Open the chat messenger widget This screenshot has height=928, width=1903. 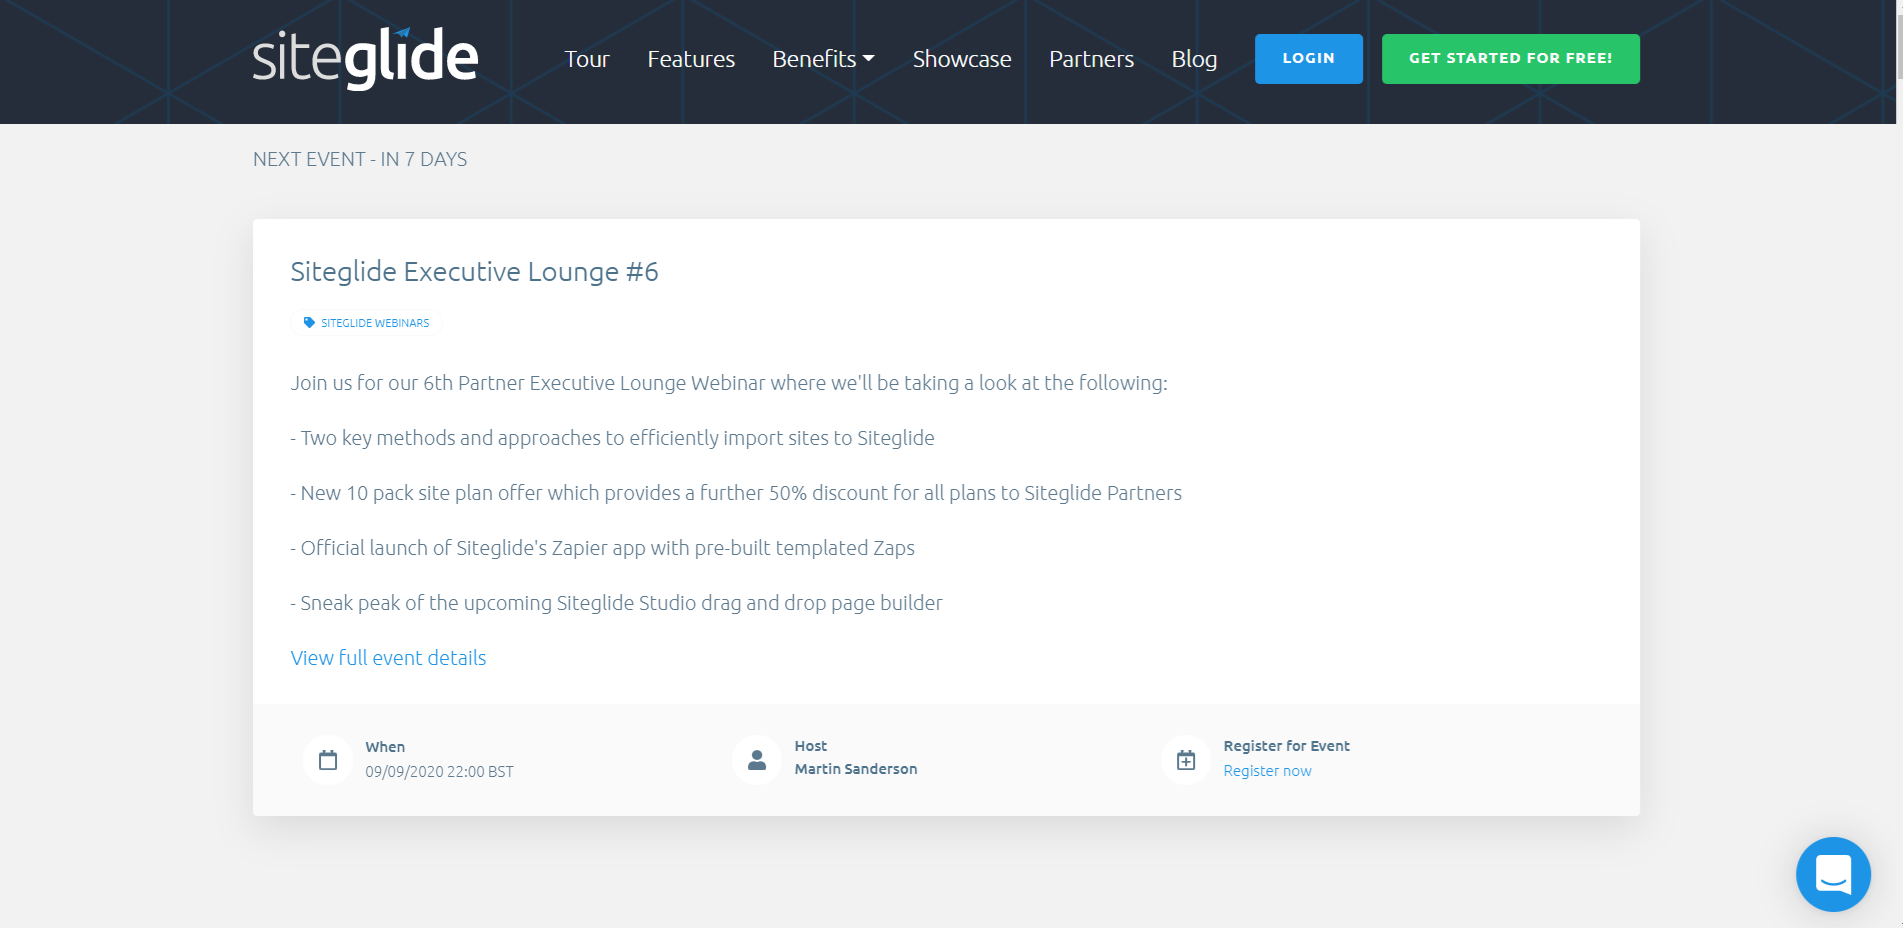[x=1833, y=874]
